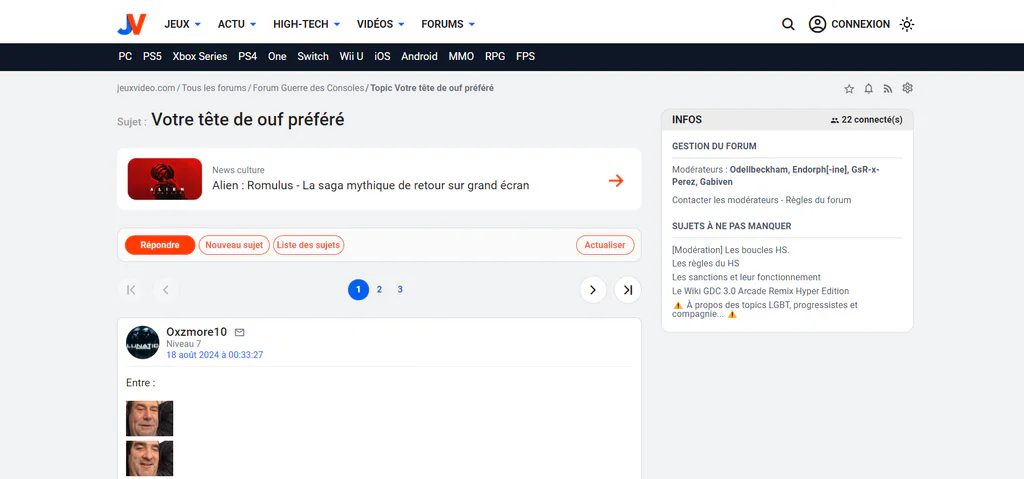Click CONNEXION login link
Screen dimensions: 1024x479
coord(860,24)
